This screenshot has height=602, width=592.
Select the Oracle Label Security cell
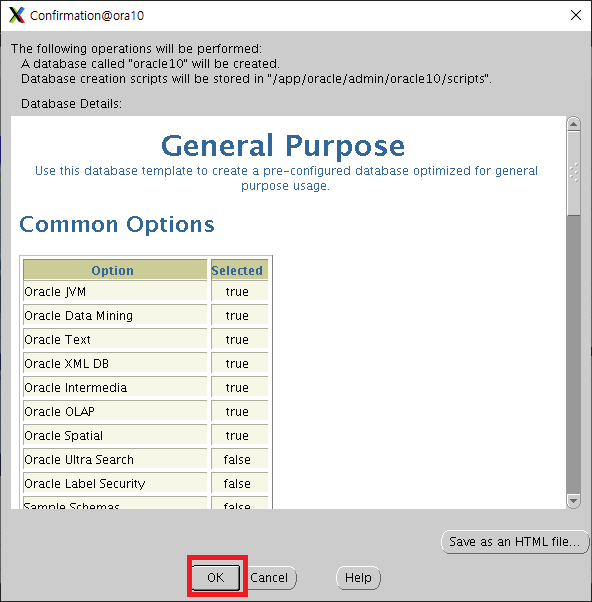tap(115, 483)
